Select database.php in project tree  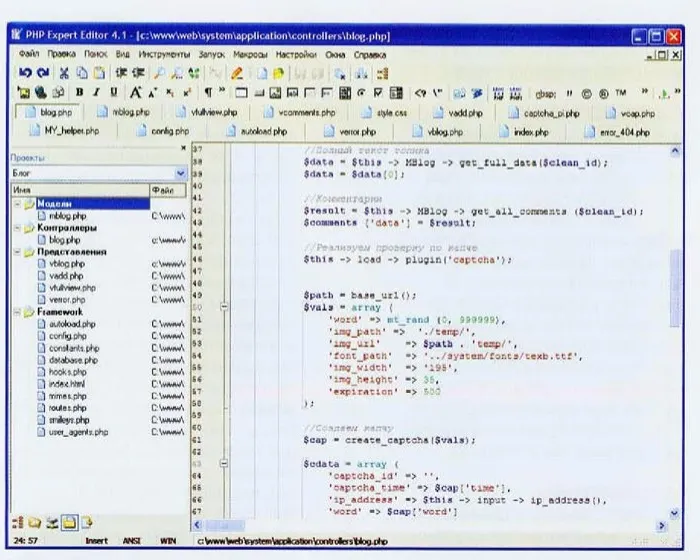tap(73, 360)
